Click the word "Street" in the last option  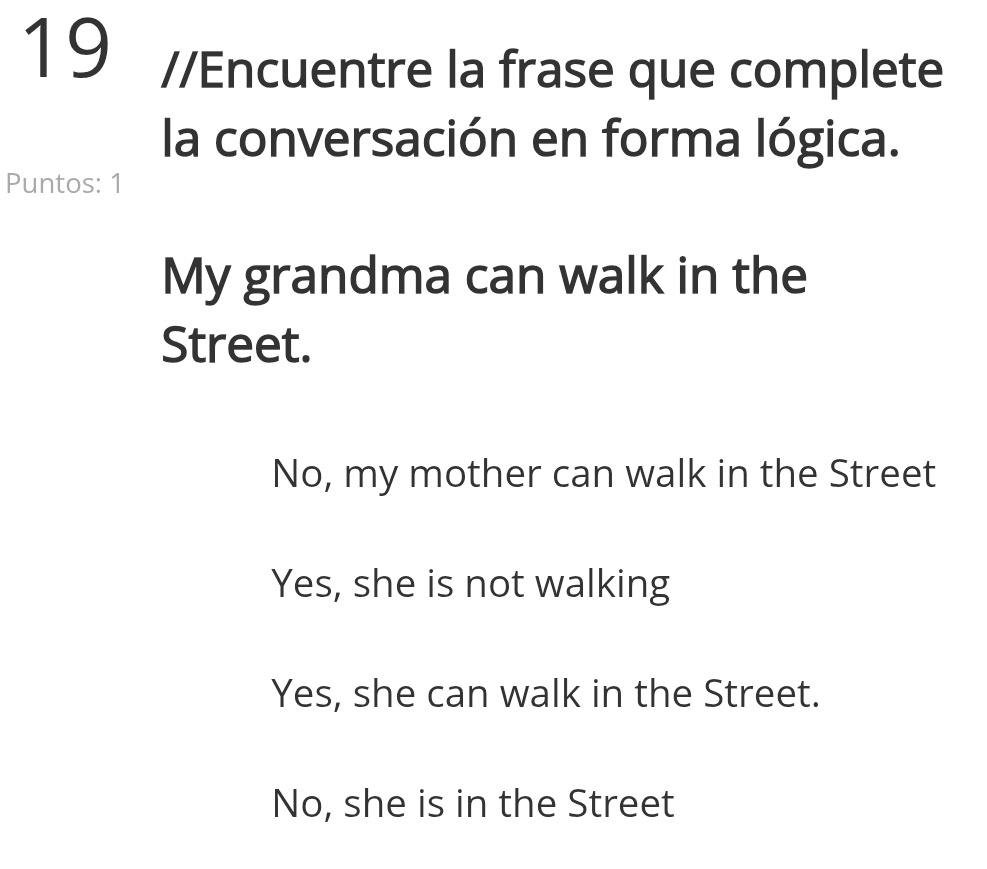point(621,803)
